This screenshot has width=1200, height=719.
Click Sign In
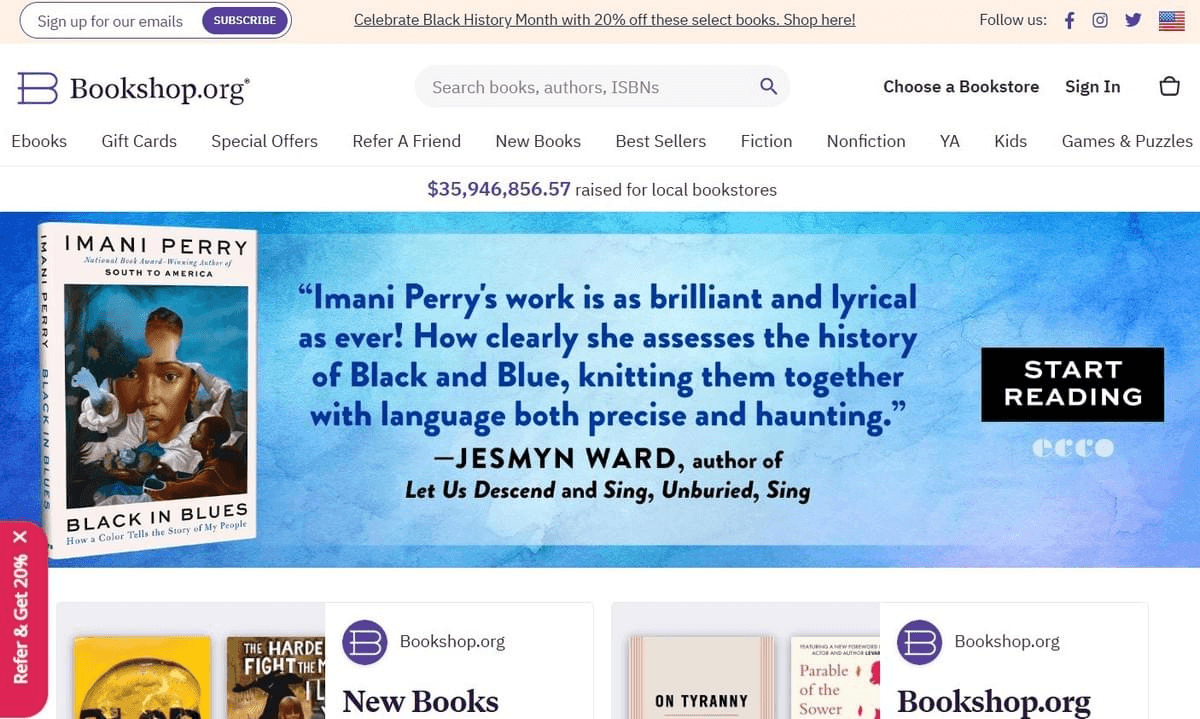[x=1093, y=87]
